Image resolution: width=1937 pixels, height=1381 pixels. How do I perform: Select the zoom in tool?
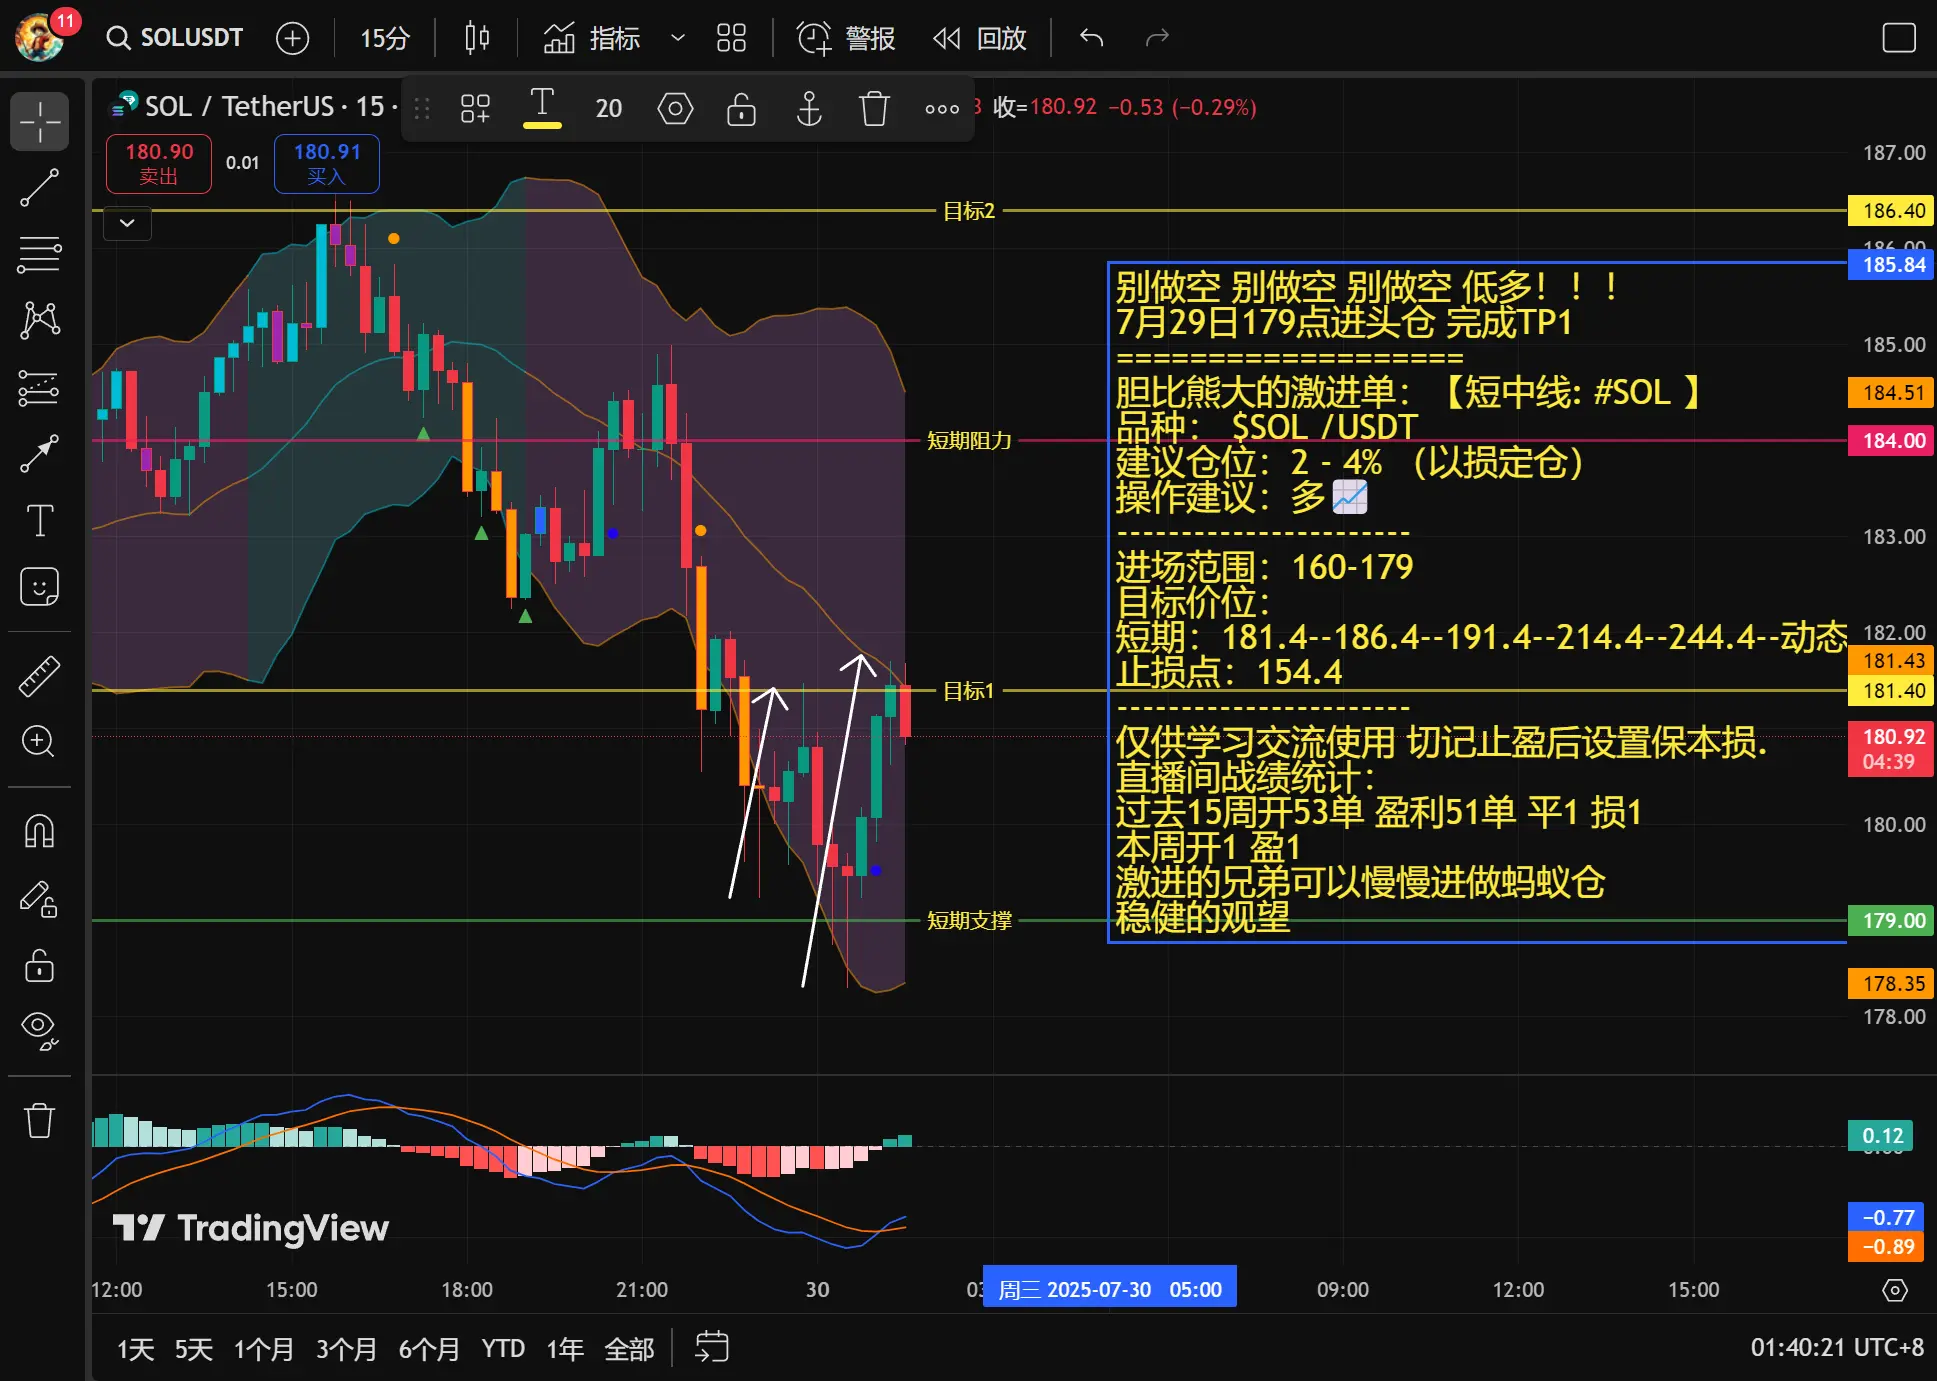pyautogui.click(x=39, y=741)
